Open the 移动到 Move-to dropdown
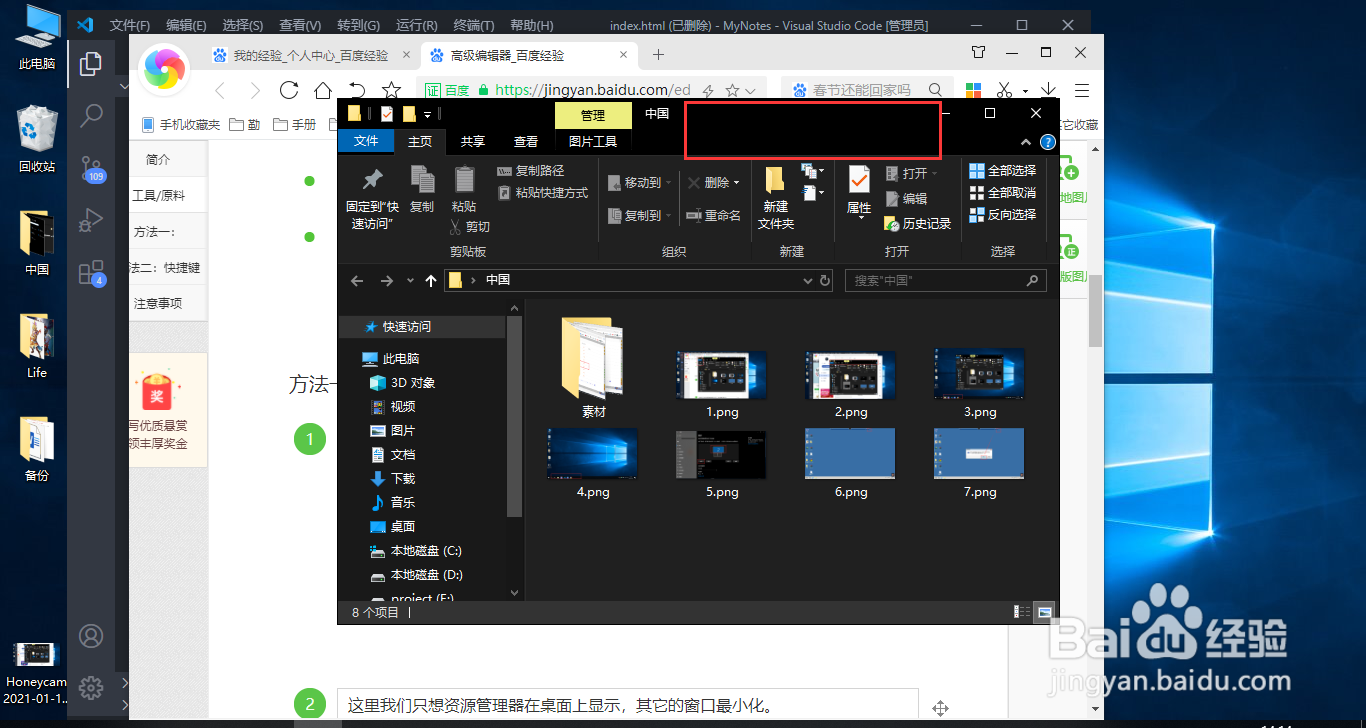This screenshot has width=1366, height=728. tap(667, 181)
